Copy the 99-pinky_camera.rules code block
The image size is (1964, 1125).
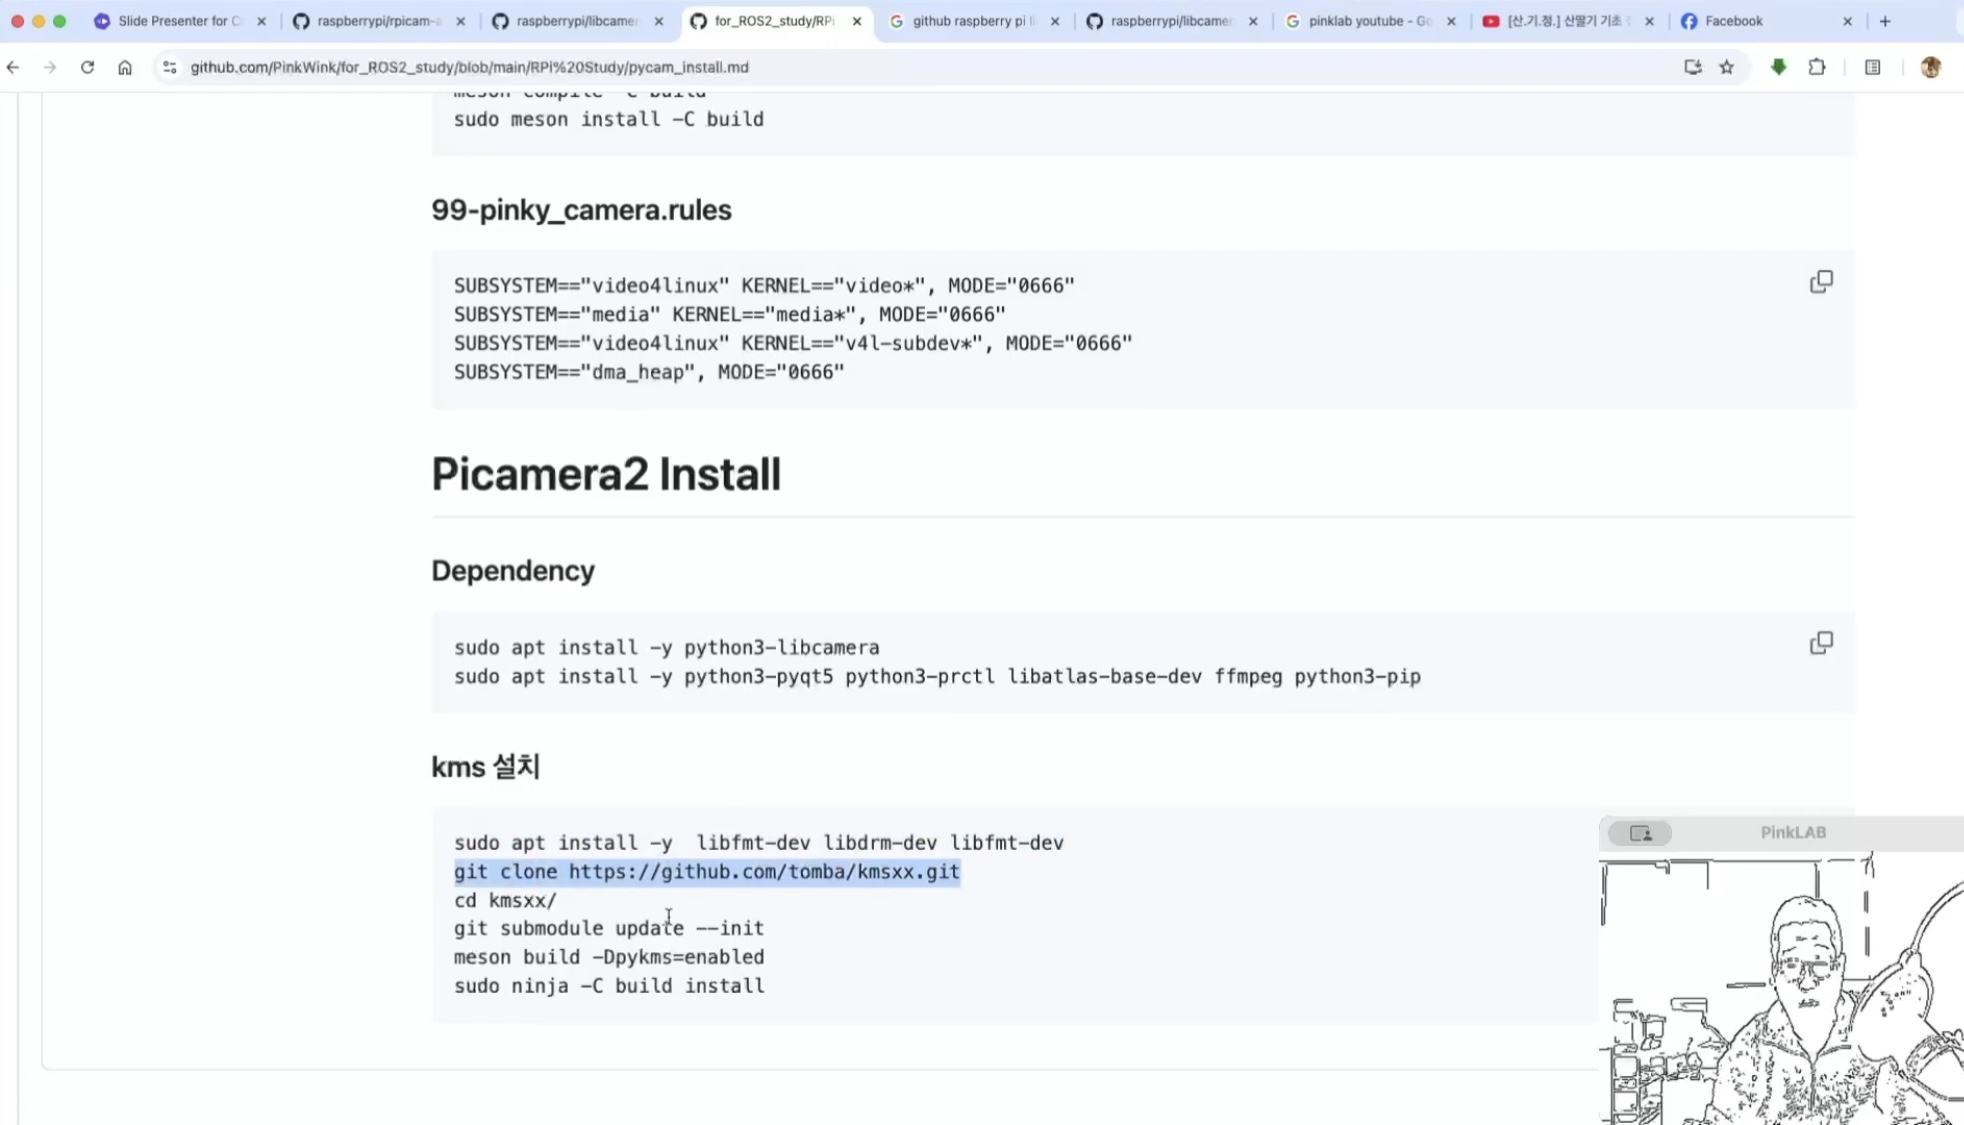(x=1821, y=282)
